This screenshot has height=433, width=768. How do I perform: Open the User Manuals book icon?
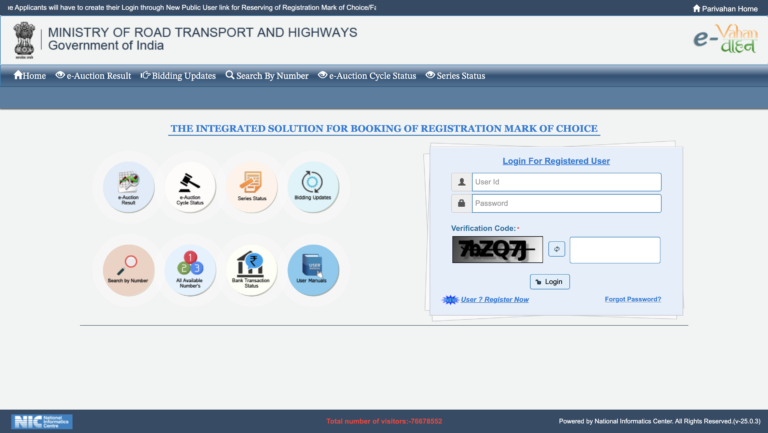(x=313, y=270)
